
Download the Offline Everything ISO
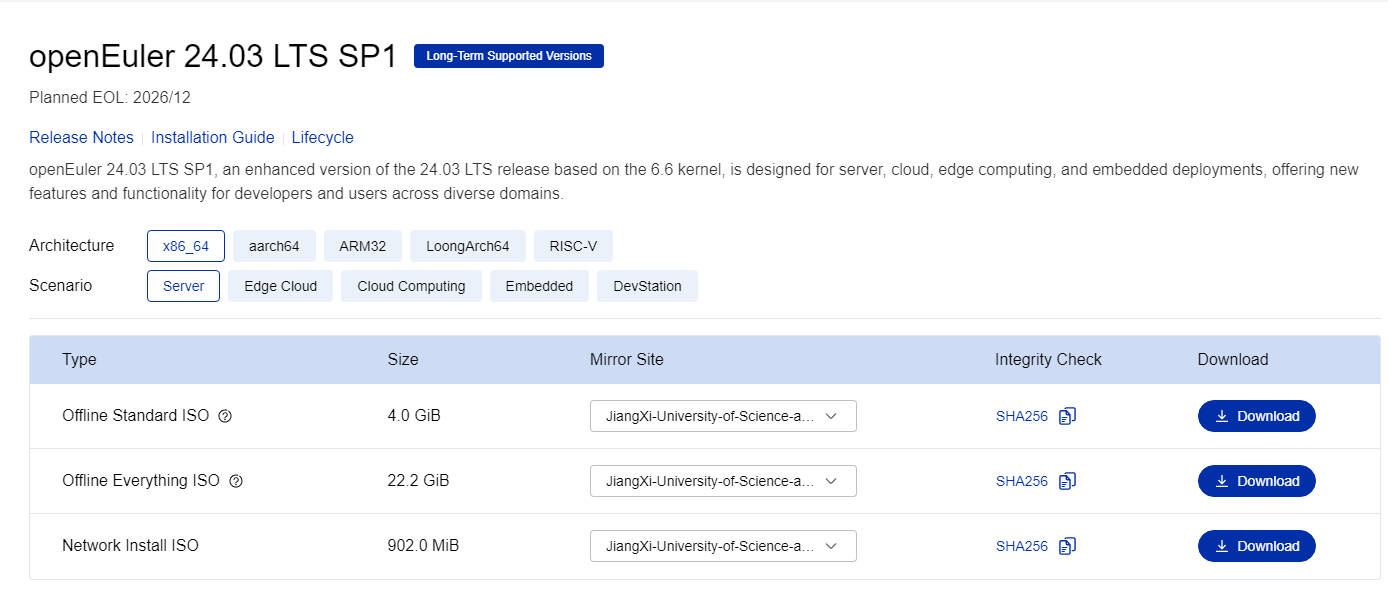[x=1256, y=481]
